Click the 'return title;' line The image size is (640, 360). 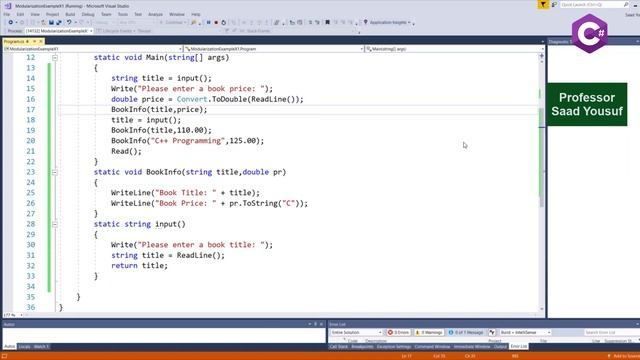coord(139,266)
